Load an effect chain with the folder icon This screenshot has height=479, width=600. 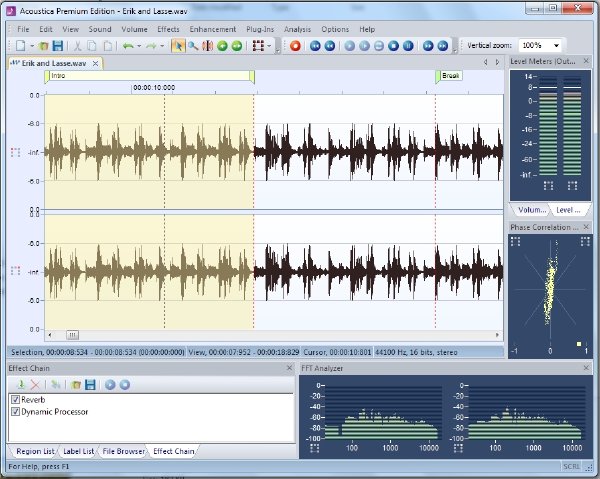[x=76, y=385]
